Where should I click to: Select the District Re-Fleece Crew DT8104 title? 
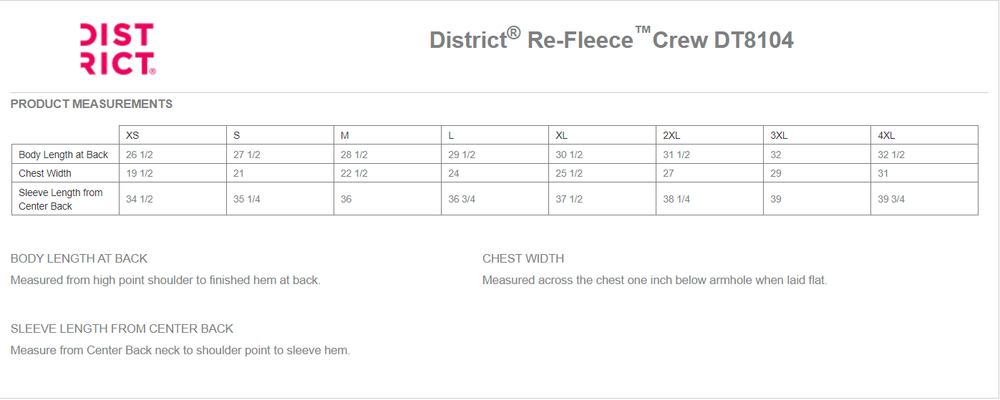click(x=611, y=40)
